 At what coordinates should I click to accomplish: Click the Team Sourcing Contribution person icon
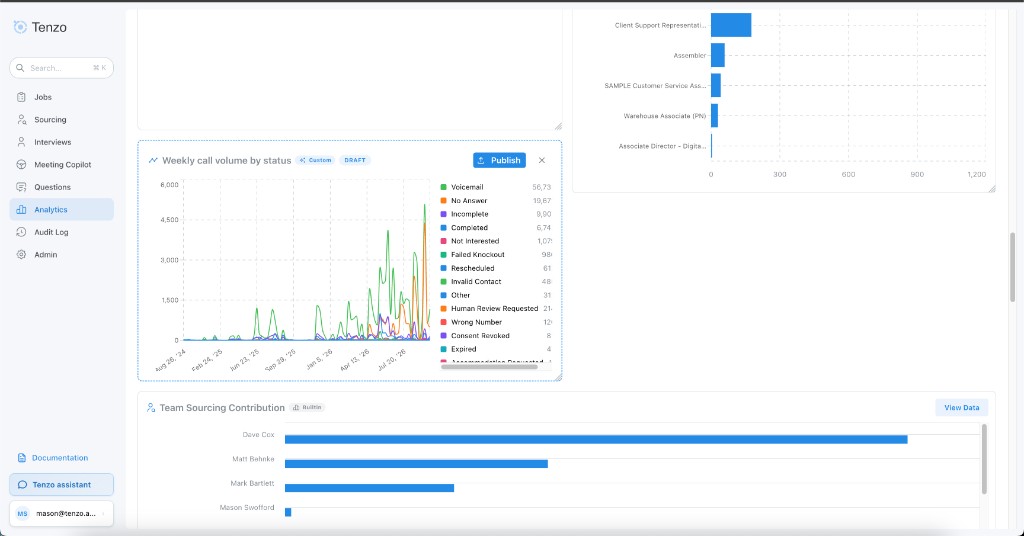tap(151, 407)
